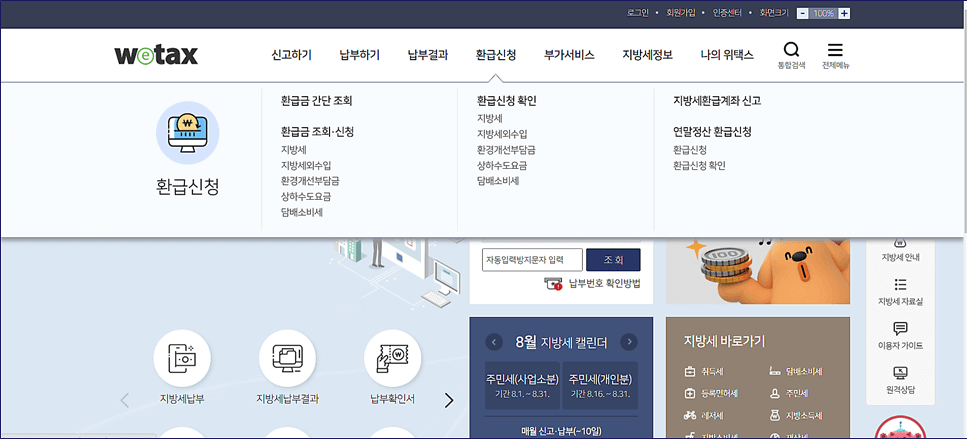
Task: Click the coin mascot banner image
Action: [758, 270]
